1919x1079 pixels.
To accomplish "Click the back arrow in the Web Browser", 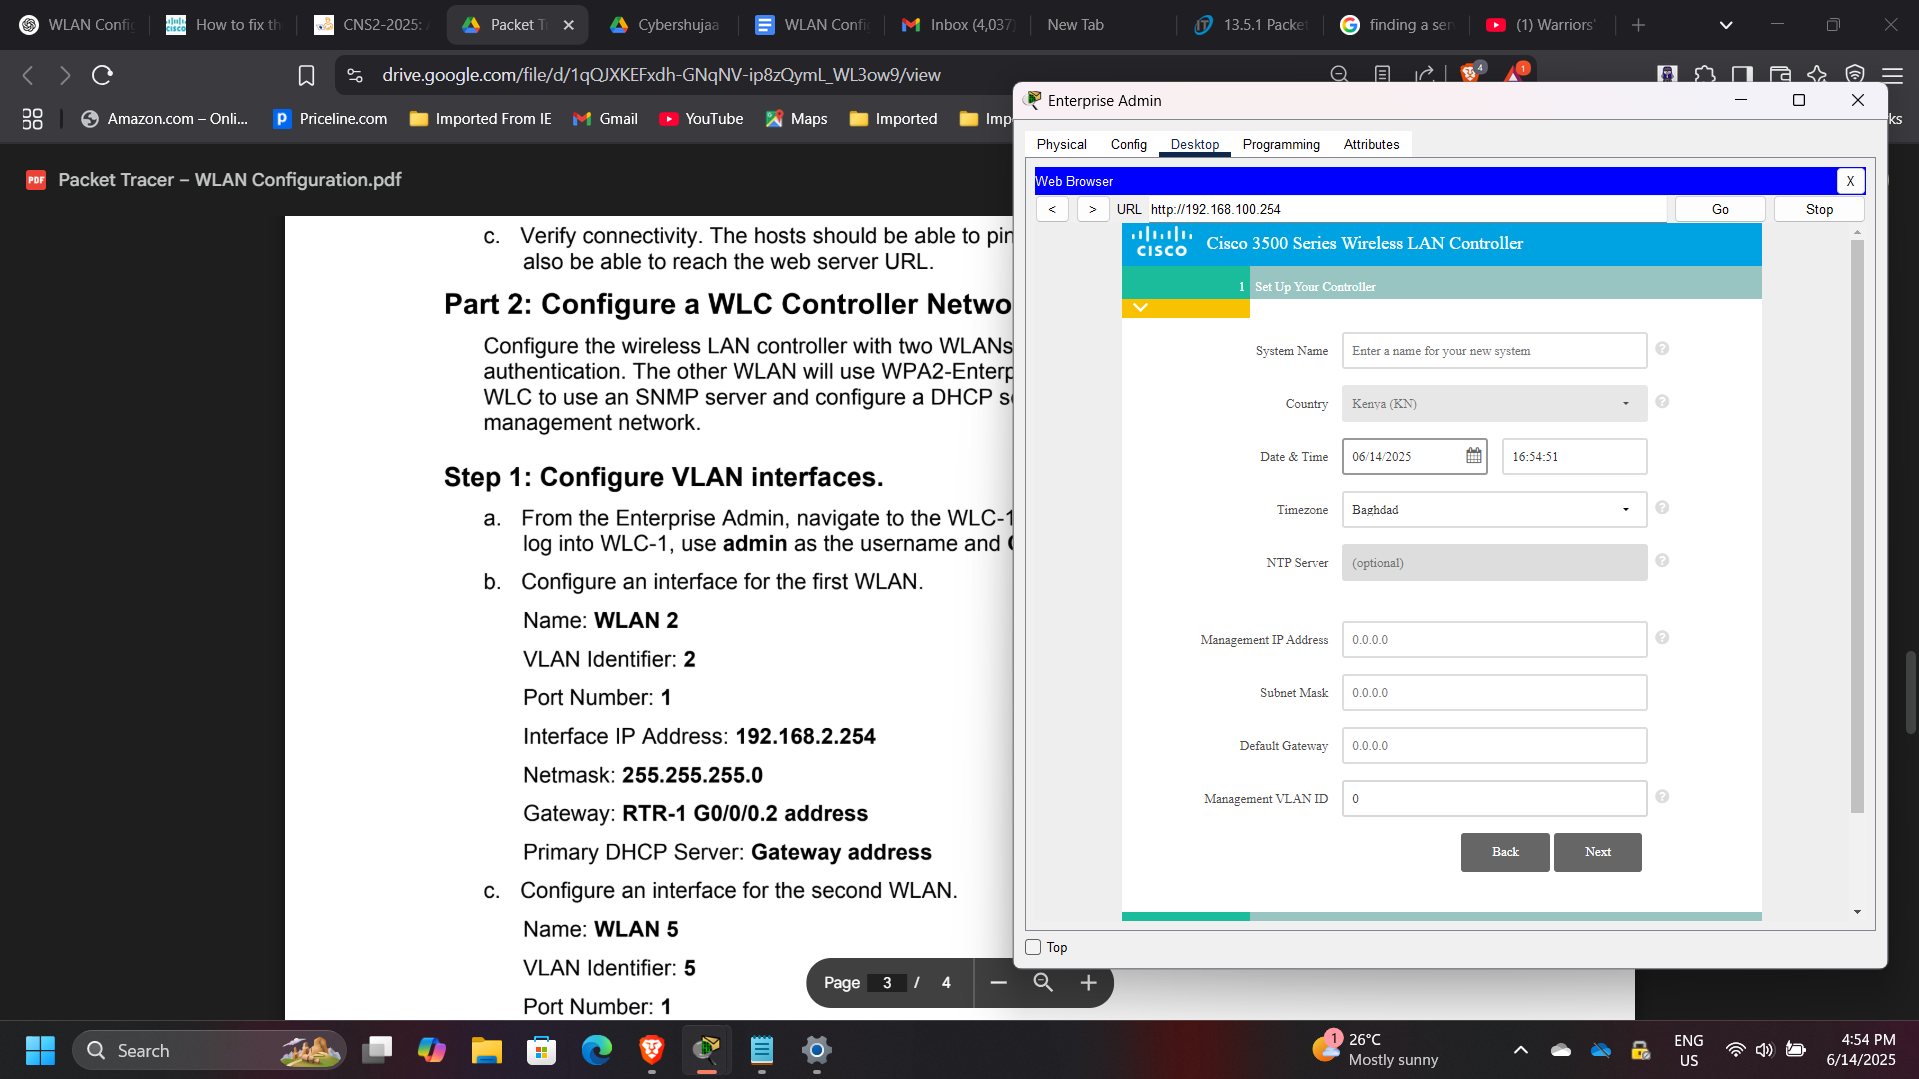I will [x=1052, y=209].
